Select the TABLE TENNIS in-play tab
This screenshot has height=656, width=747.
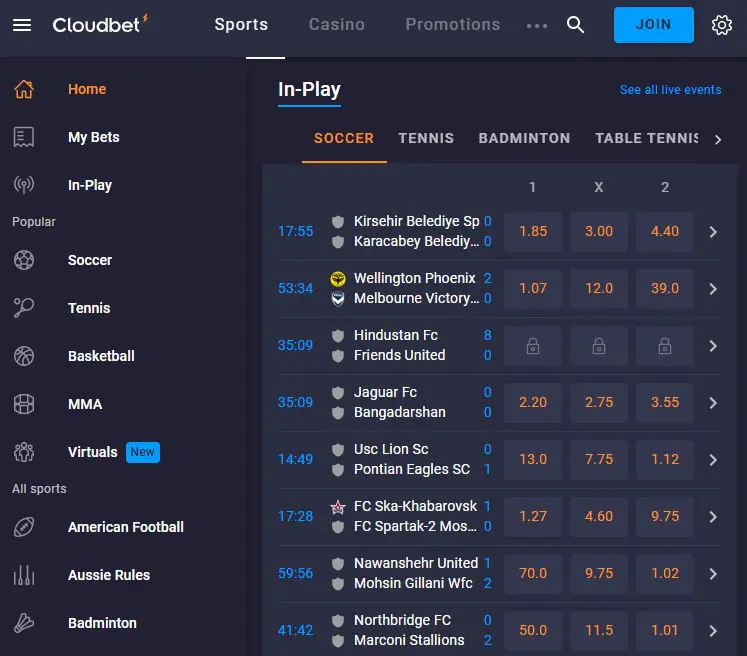coord(646,138)
